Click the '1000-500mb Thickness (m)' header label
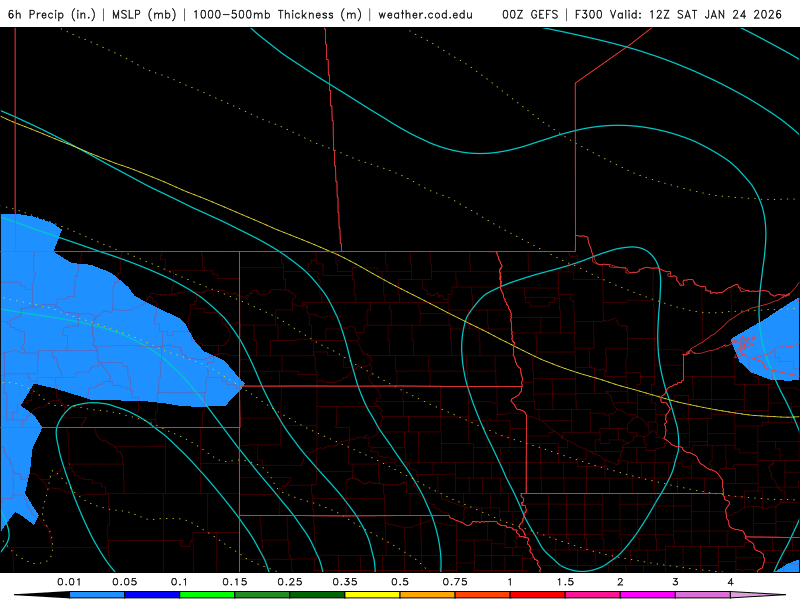Screen dimensions: 800x600 point(277,14)
